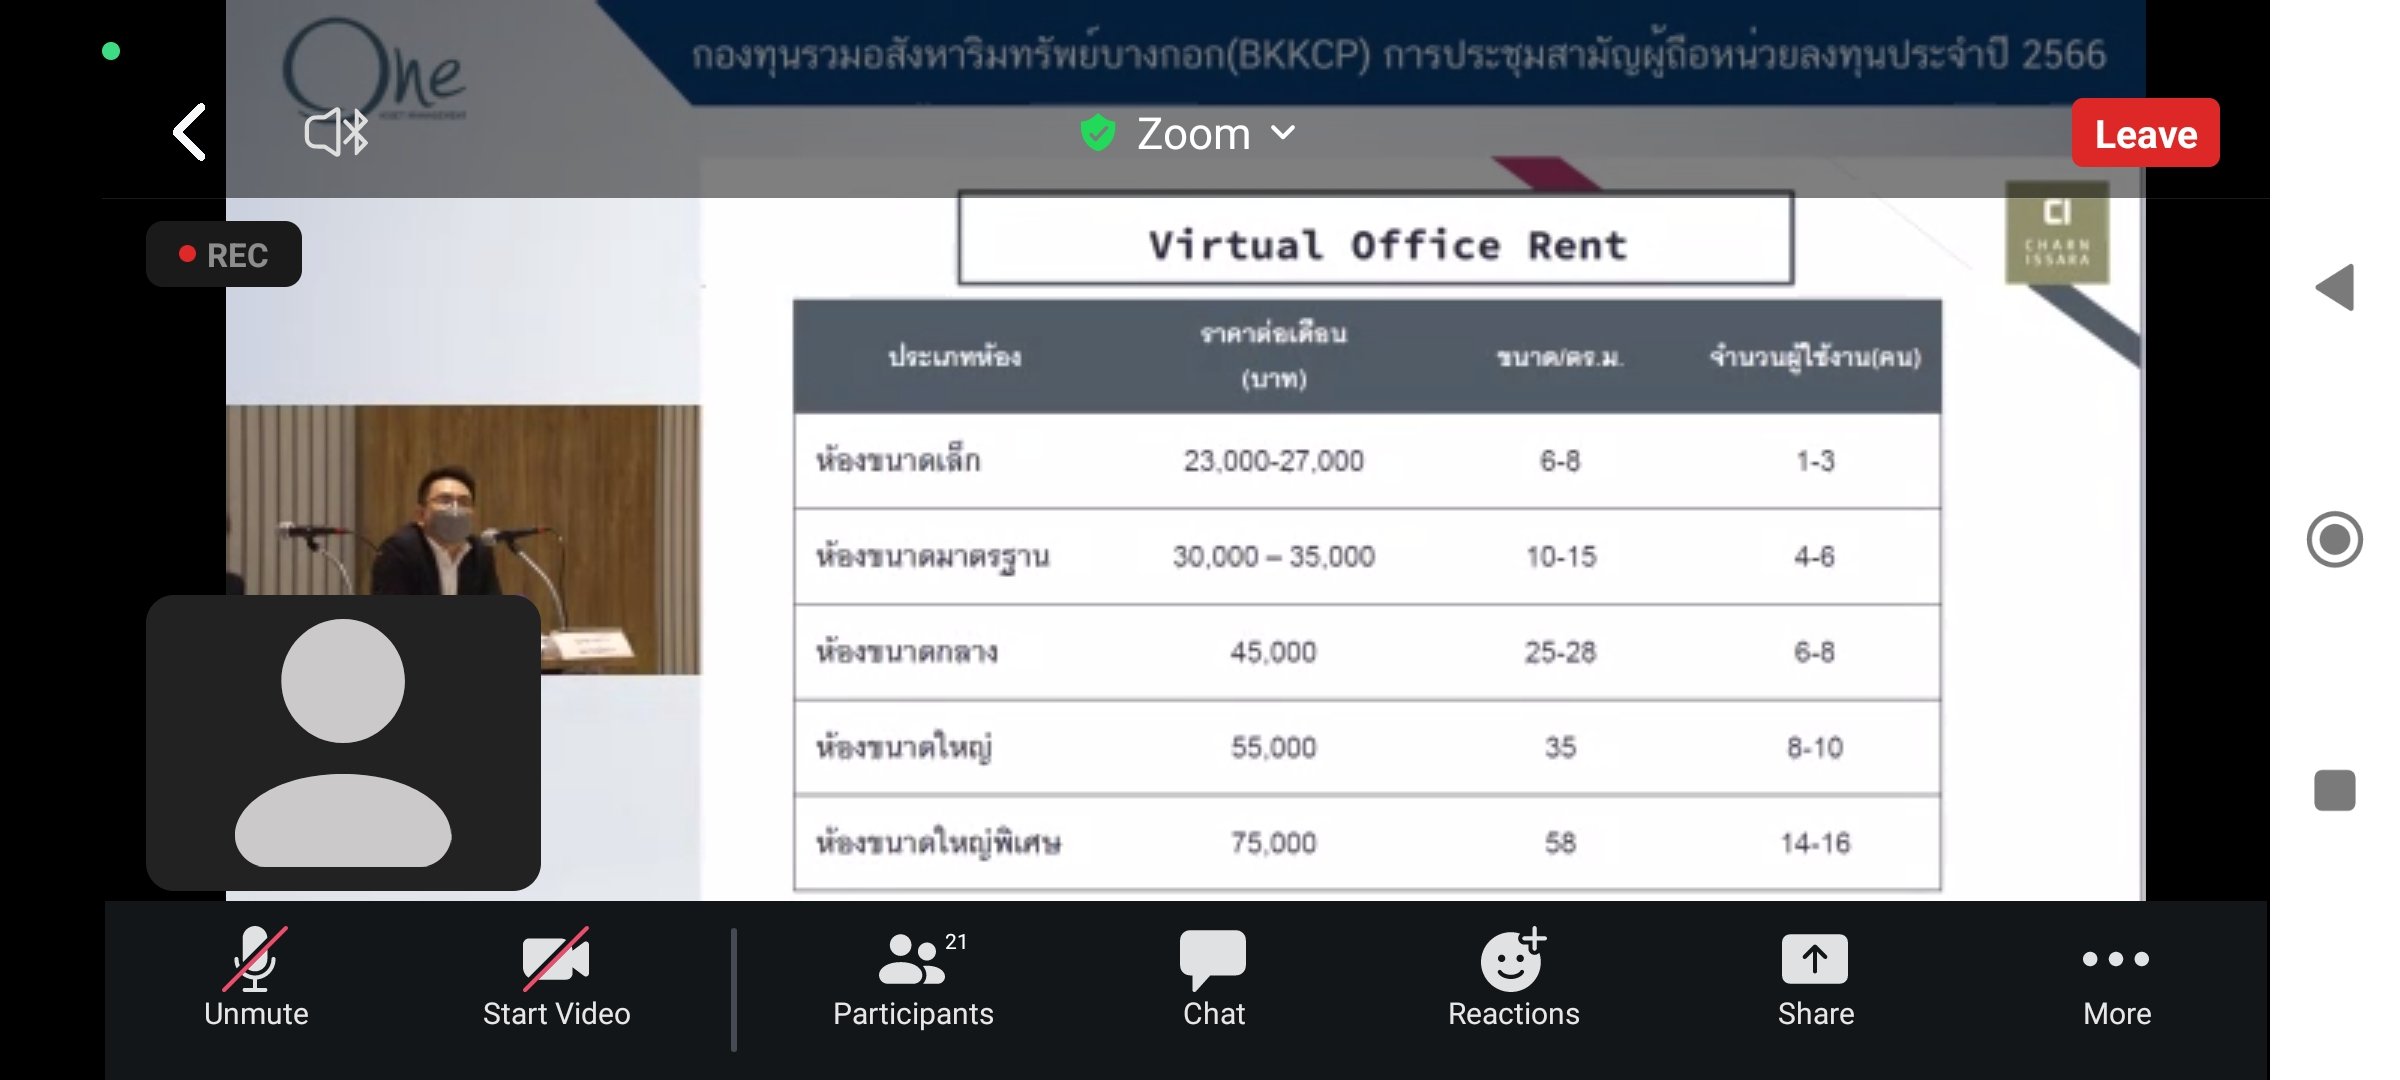The image size is (2400, 1080).
Task: Click the Leave meeting red button
Action: pyautogui.click(x=2146, y=133)
